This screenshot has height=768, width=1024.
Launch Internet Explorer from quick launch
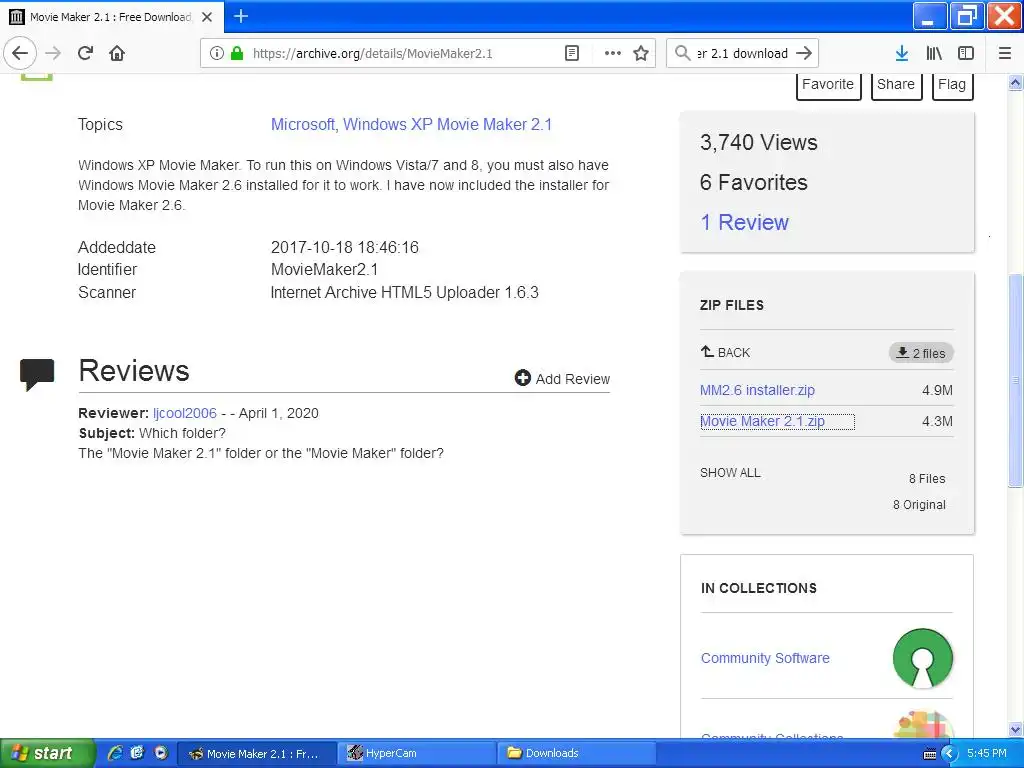coord(115,753)
